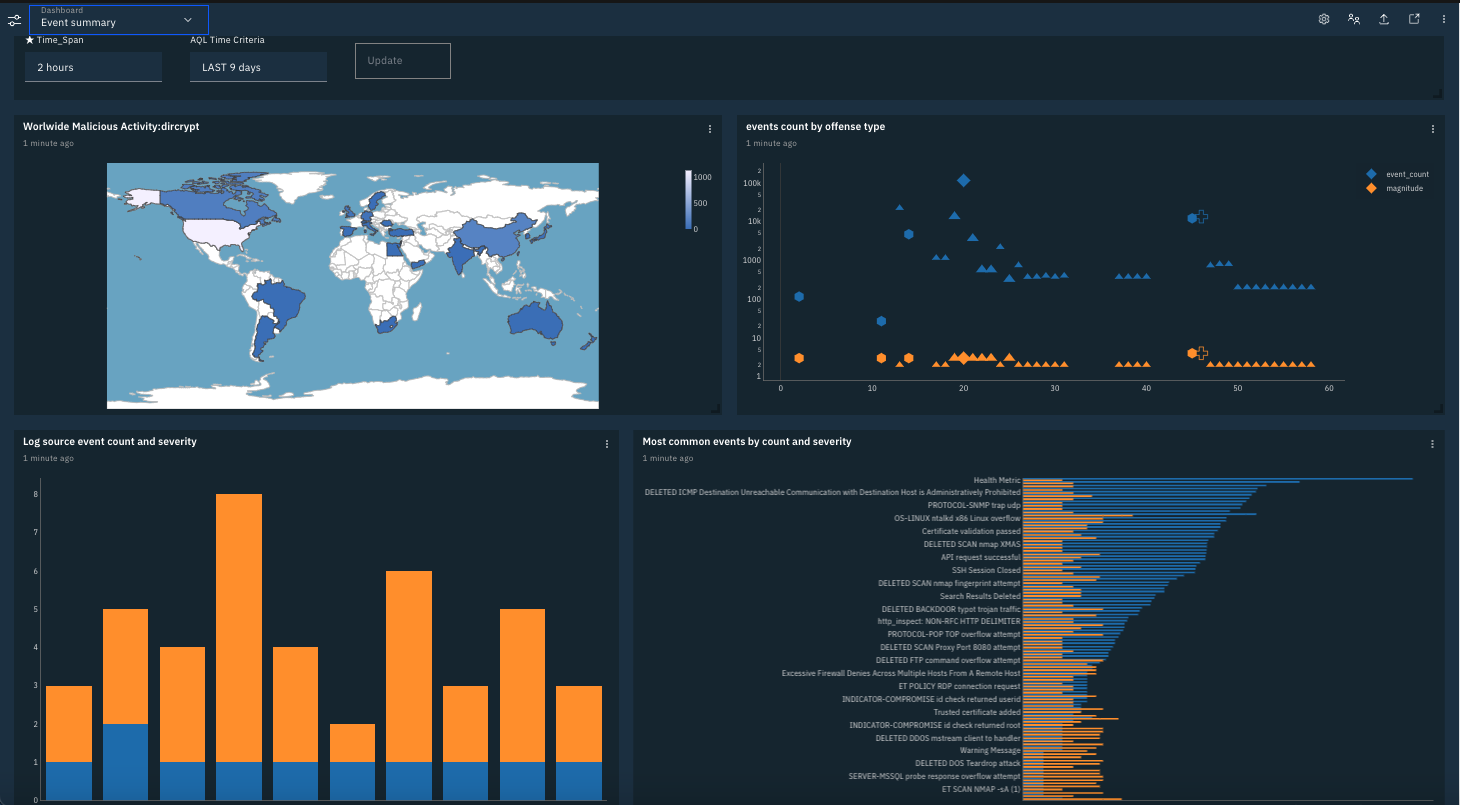This screenshot has width=1460, height=805.
Task: Open the Worldwide Malicious Activity widget kebab menu
Action: pyautogui.click(x=710, y=128)
